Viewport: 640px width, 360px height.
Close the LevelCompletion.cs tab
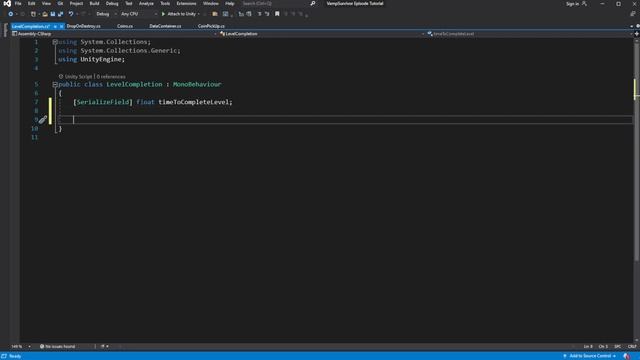(62, 26)
